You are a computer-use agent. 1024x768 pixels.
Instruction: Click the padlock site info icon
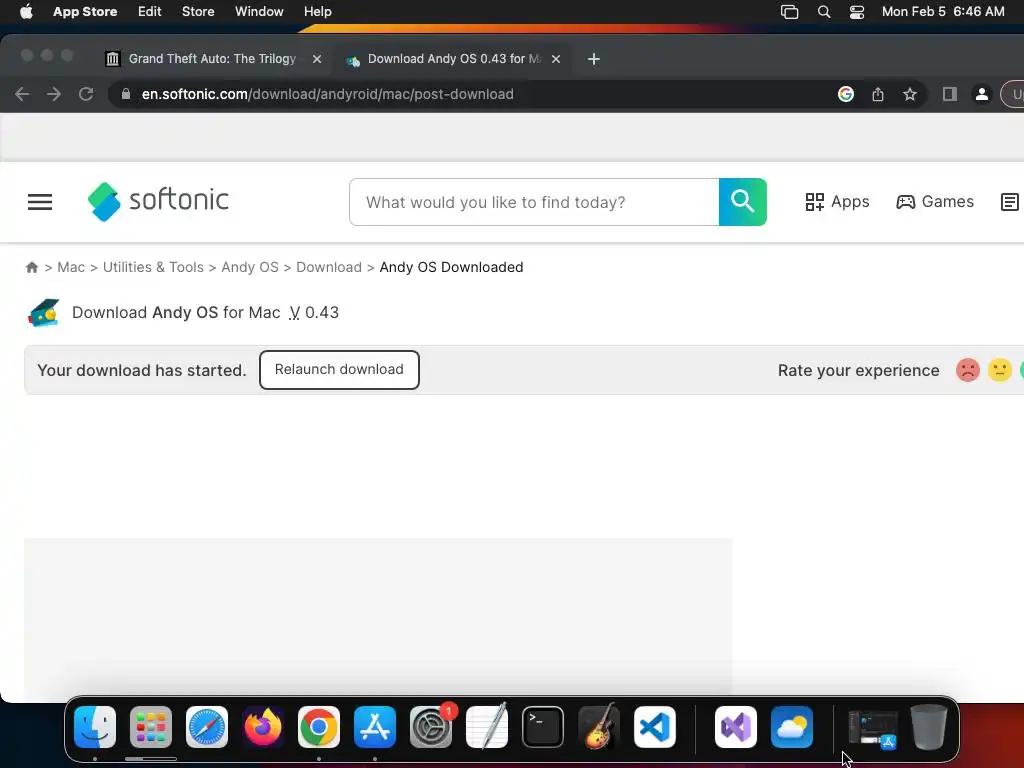pos(125,94)
